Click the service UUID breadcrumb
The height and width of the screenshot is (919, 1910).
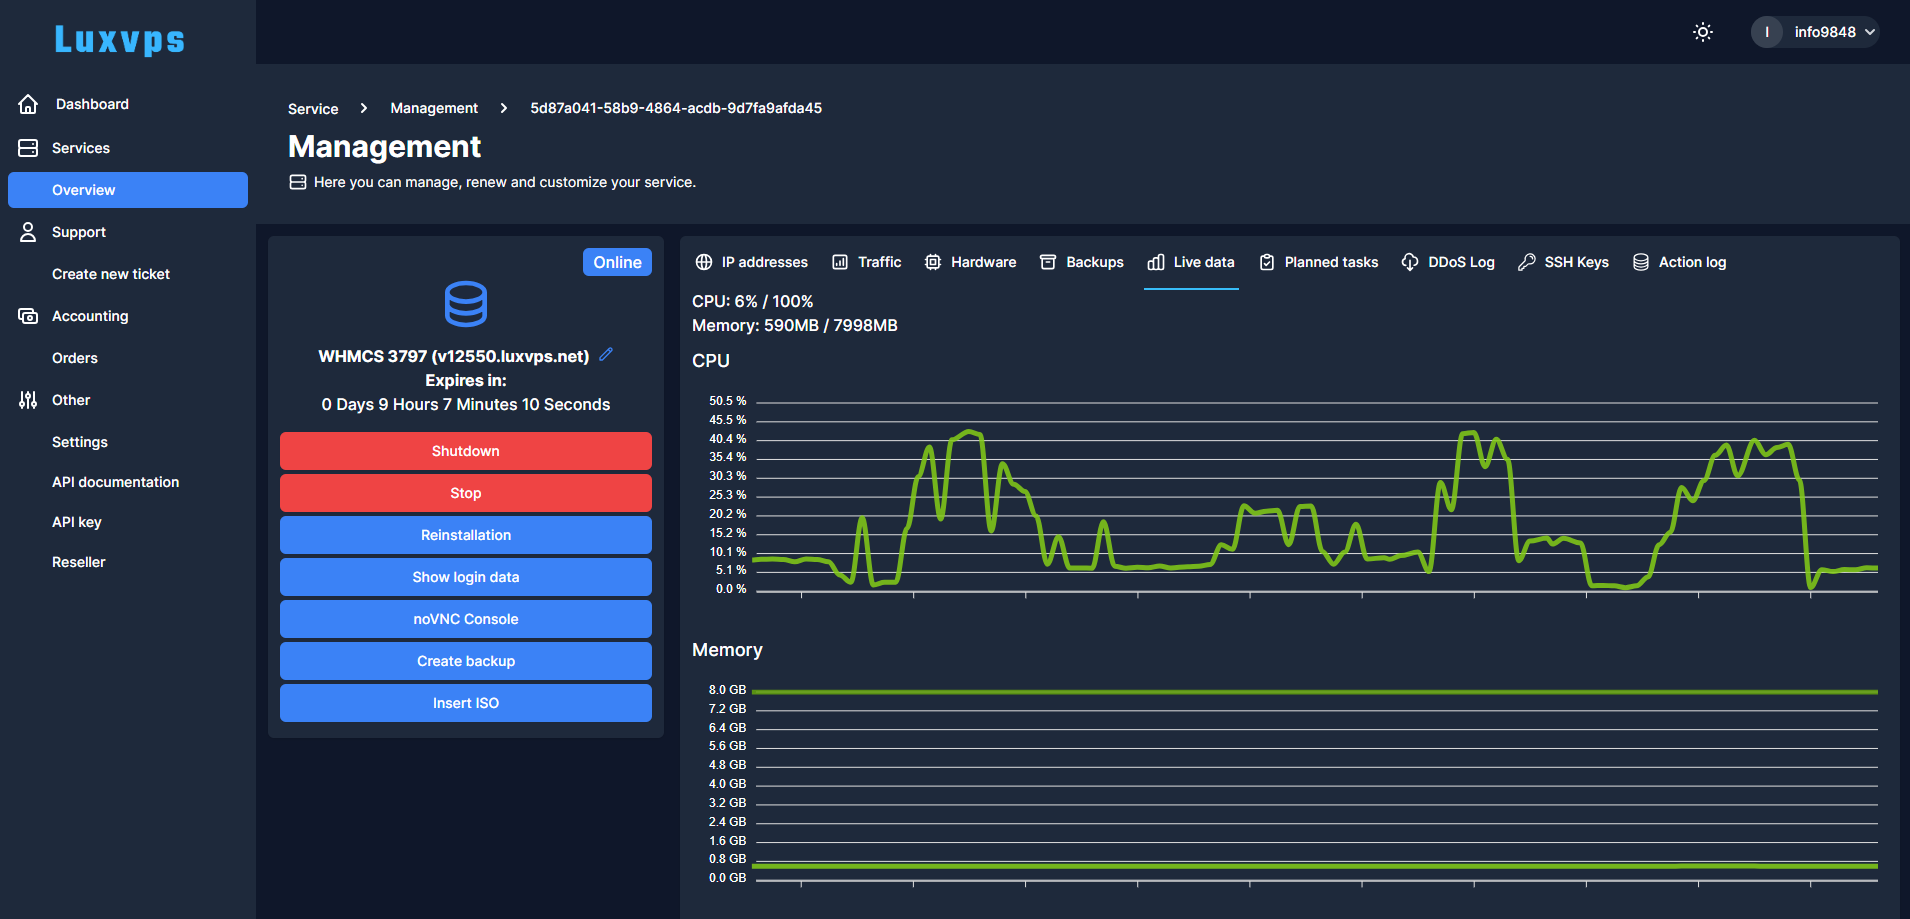click(676, 108)
